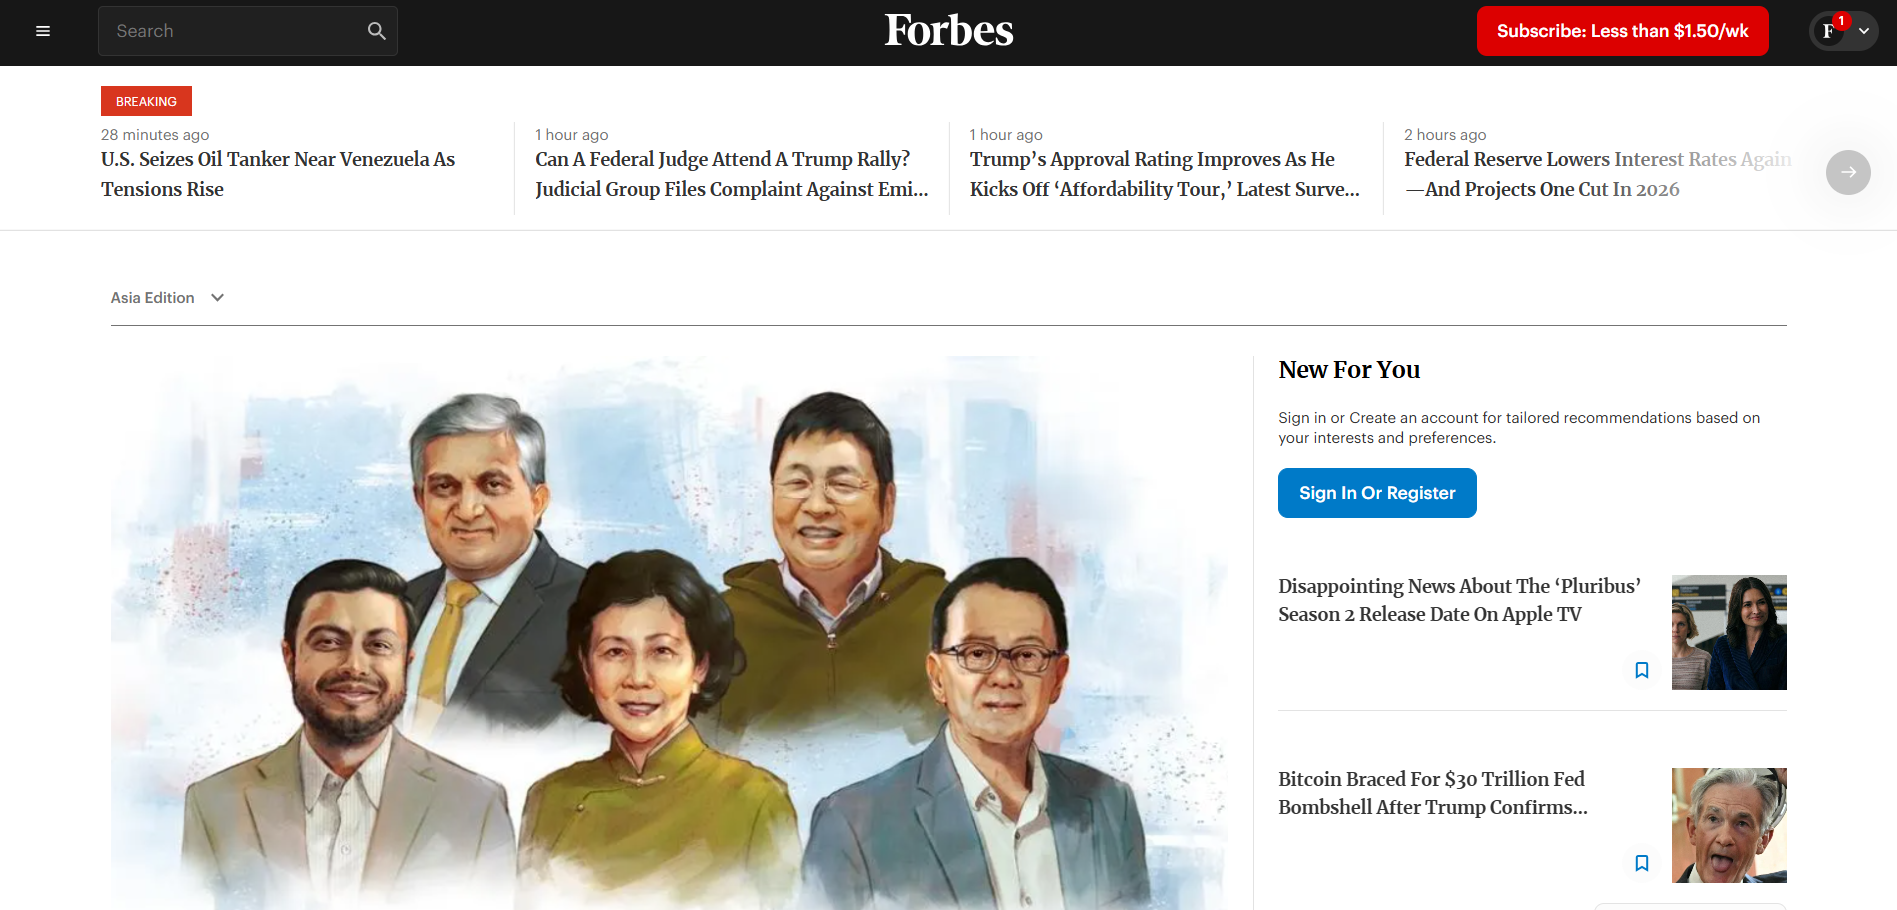Select the BREAKING news tag
The image size is (1897, 910).
coord(146,101)
